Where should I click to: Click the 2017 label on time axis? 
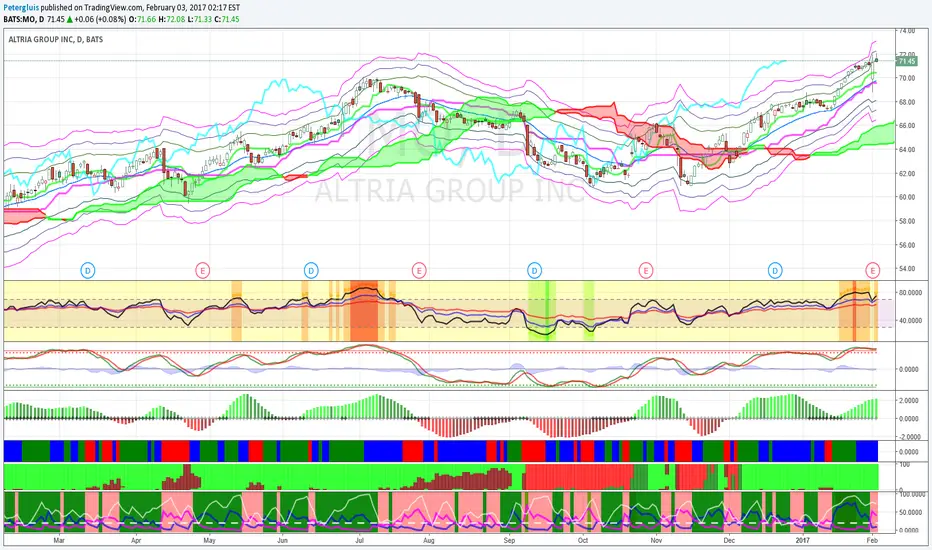[802, 540]
